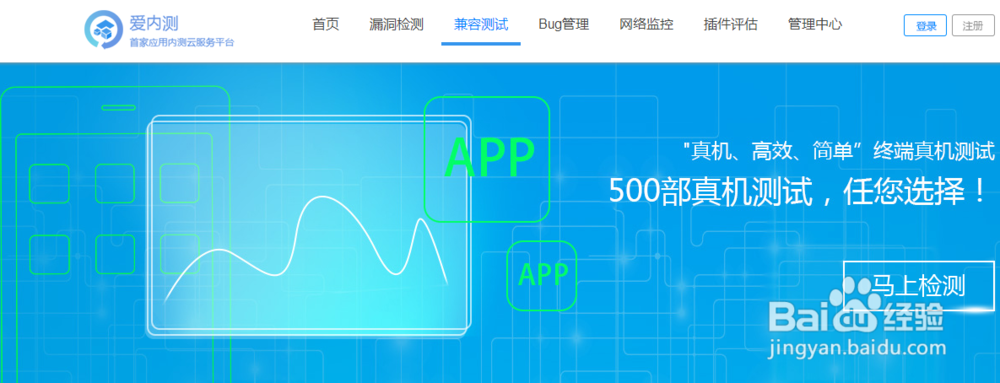Click the 登录 button
Viewport: 1000px width, 383px height.
[x=925, y=25]
